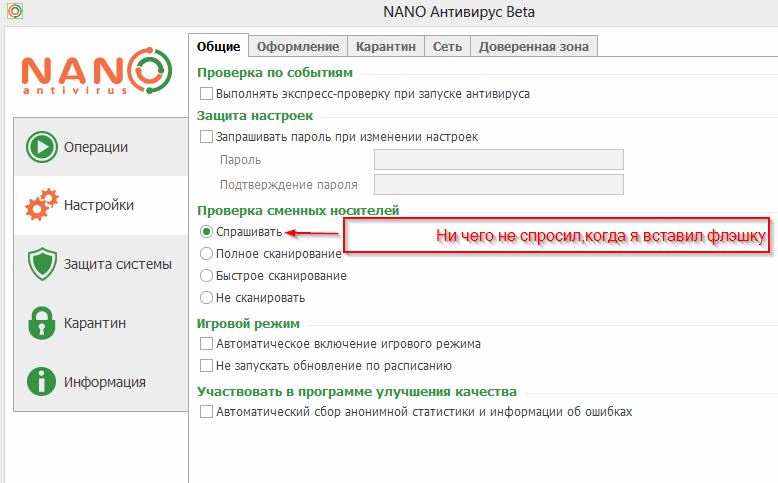Click the app icon in title bar
This screenshot has height=483, width=778.
[x=10, y=13]
